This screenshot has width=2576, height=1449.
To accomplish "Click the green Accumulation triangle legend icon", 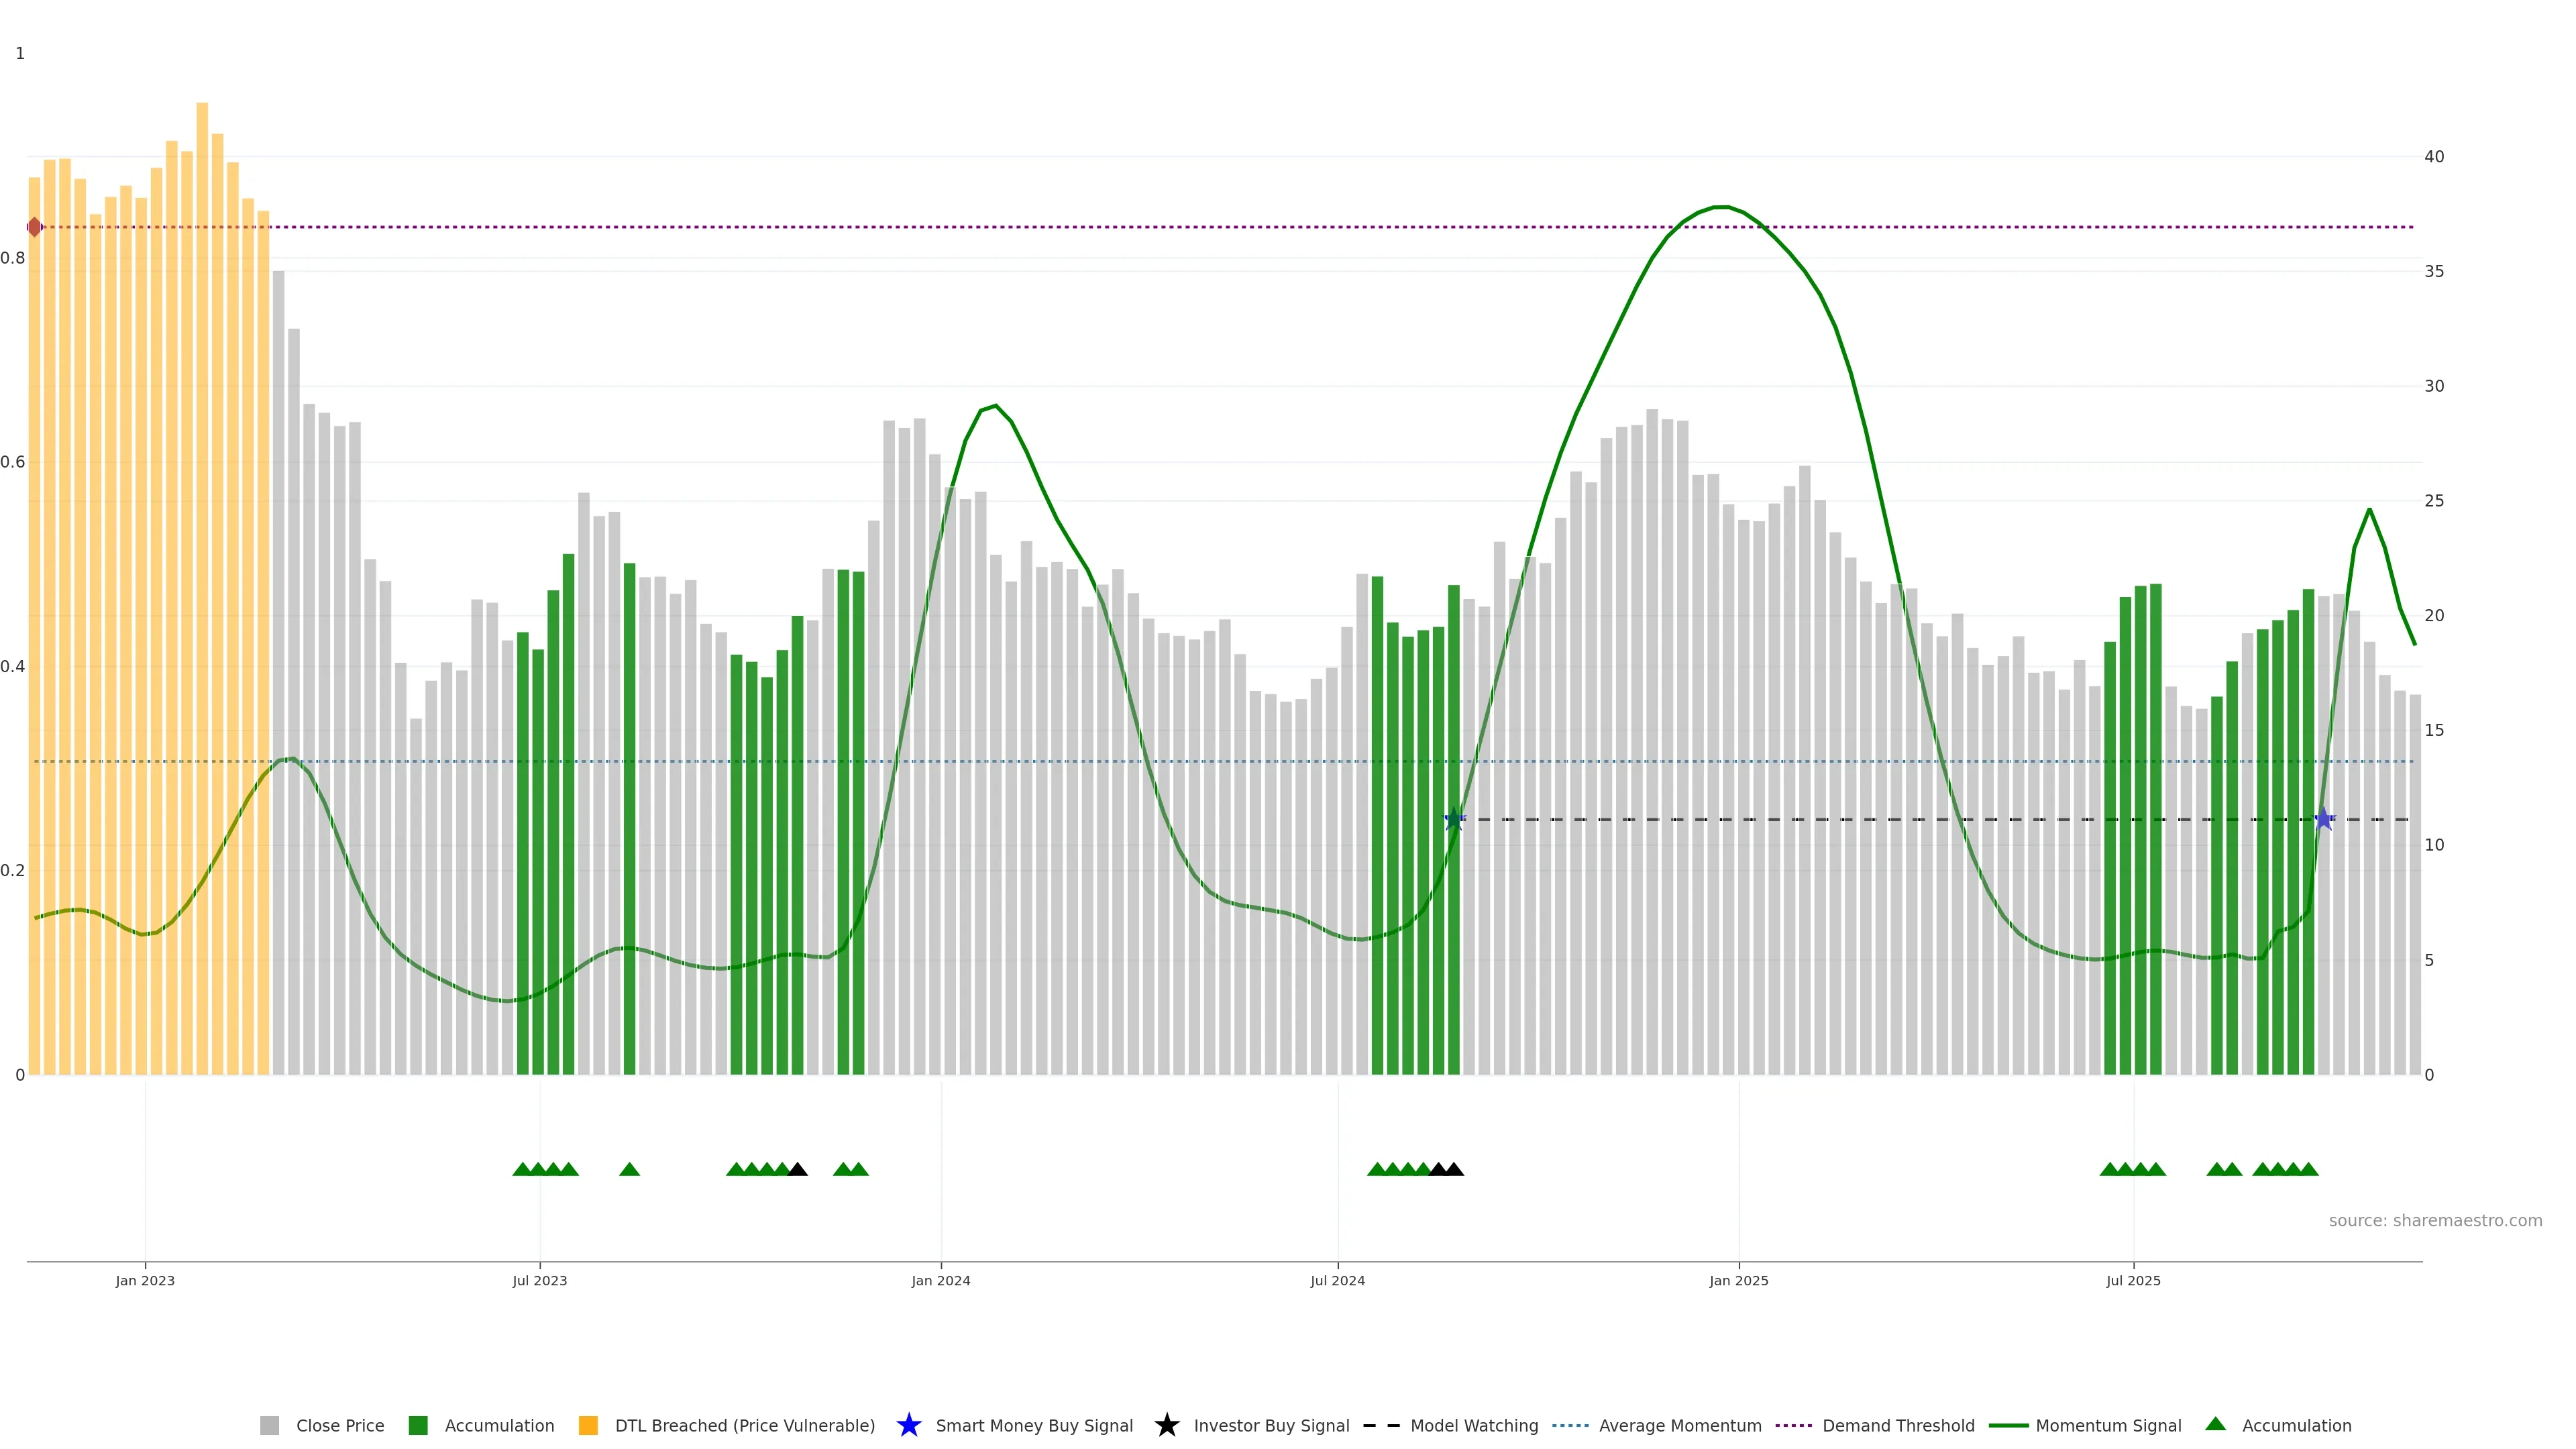I will pos(2215,1424).
